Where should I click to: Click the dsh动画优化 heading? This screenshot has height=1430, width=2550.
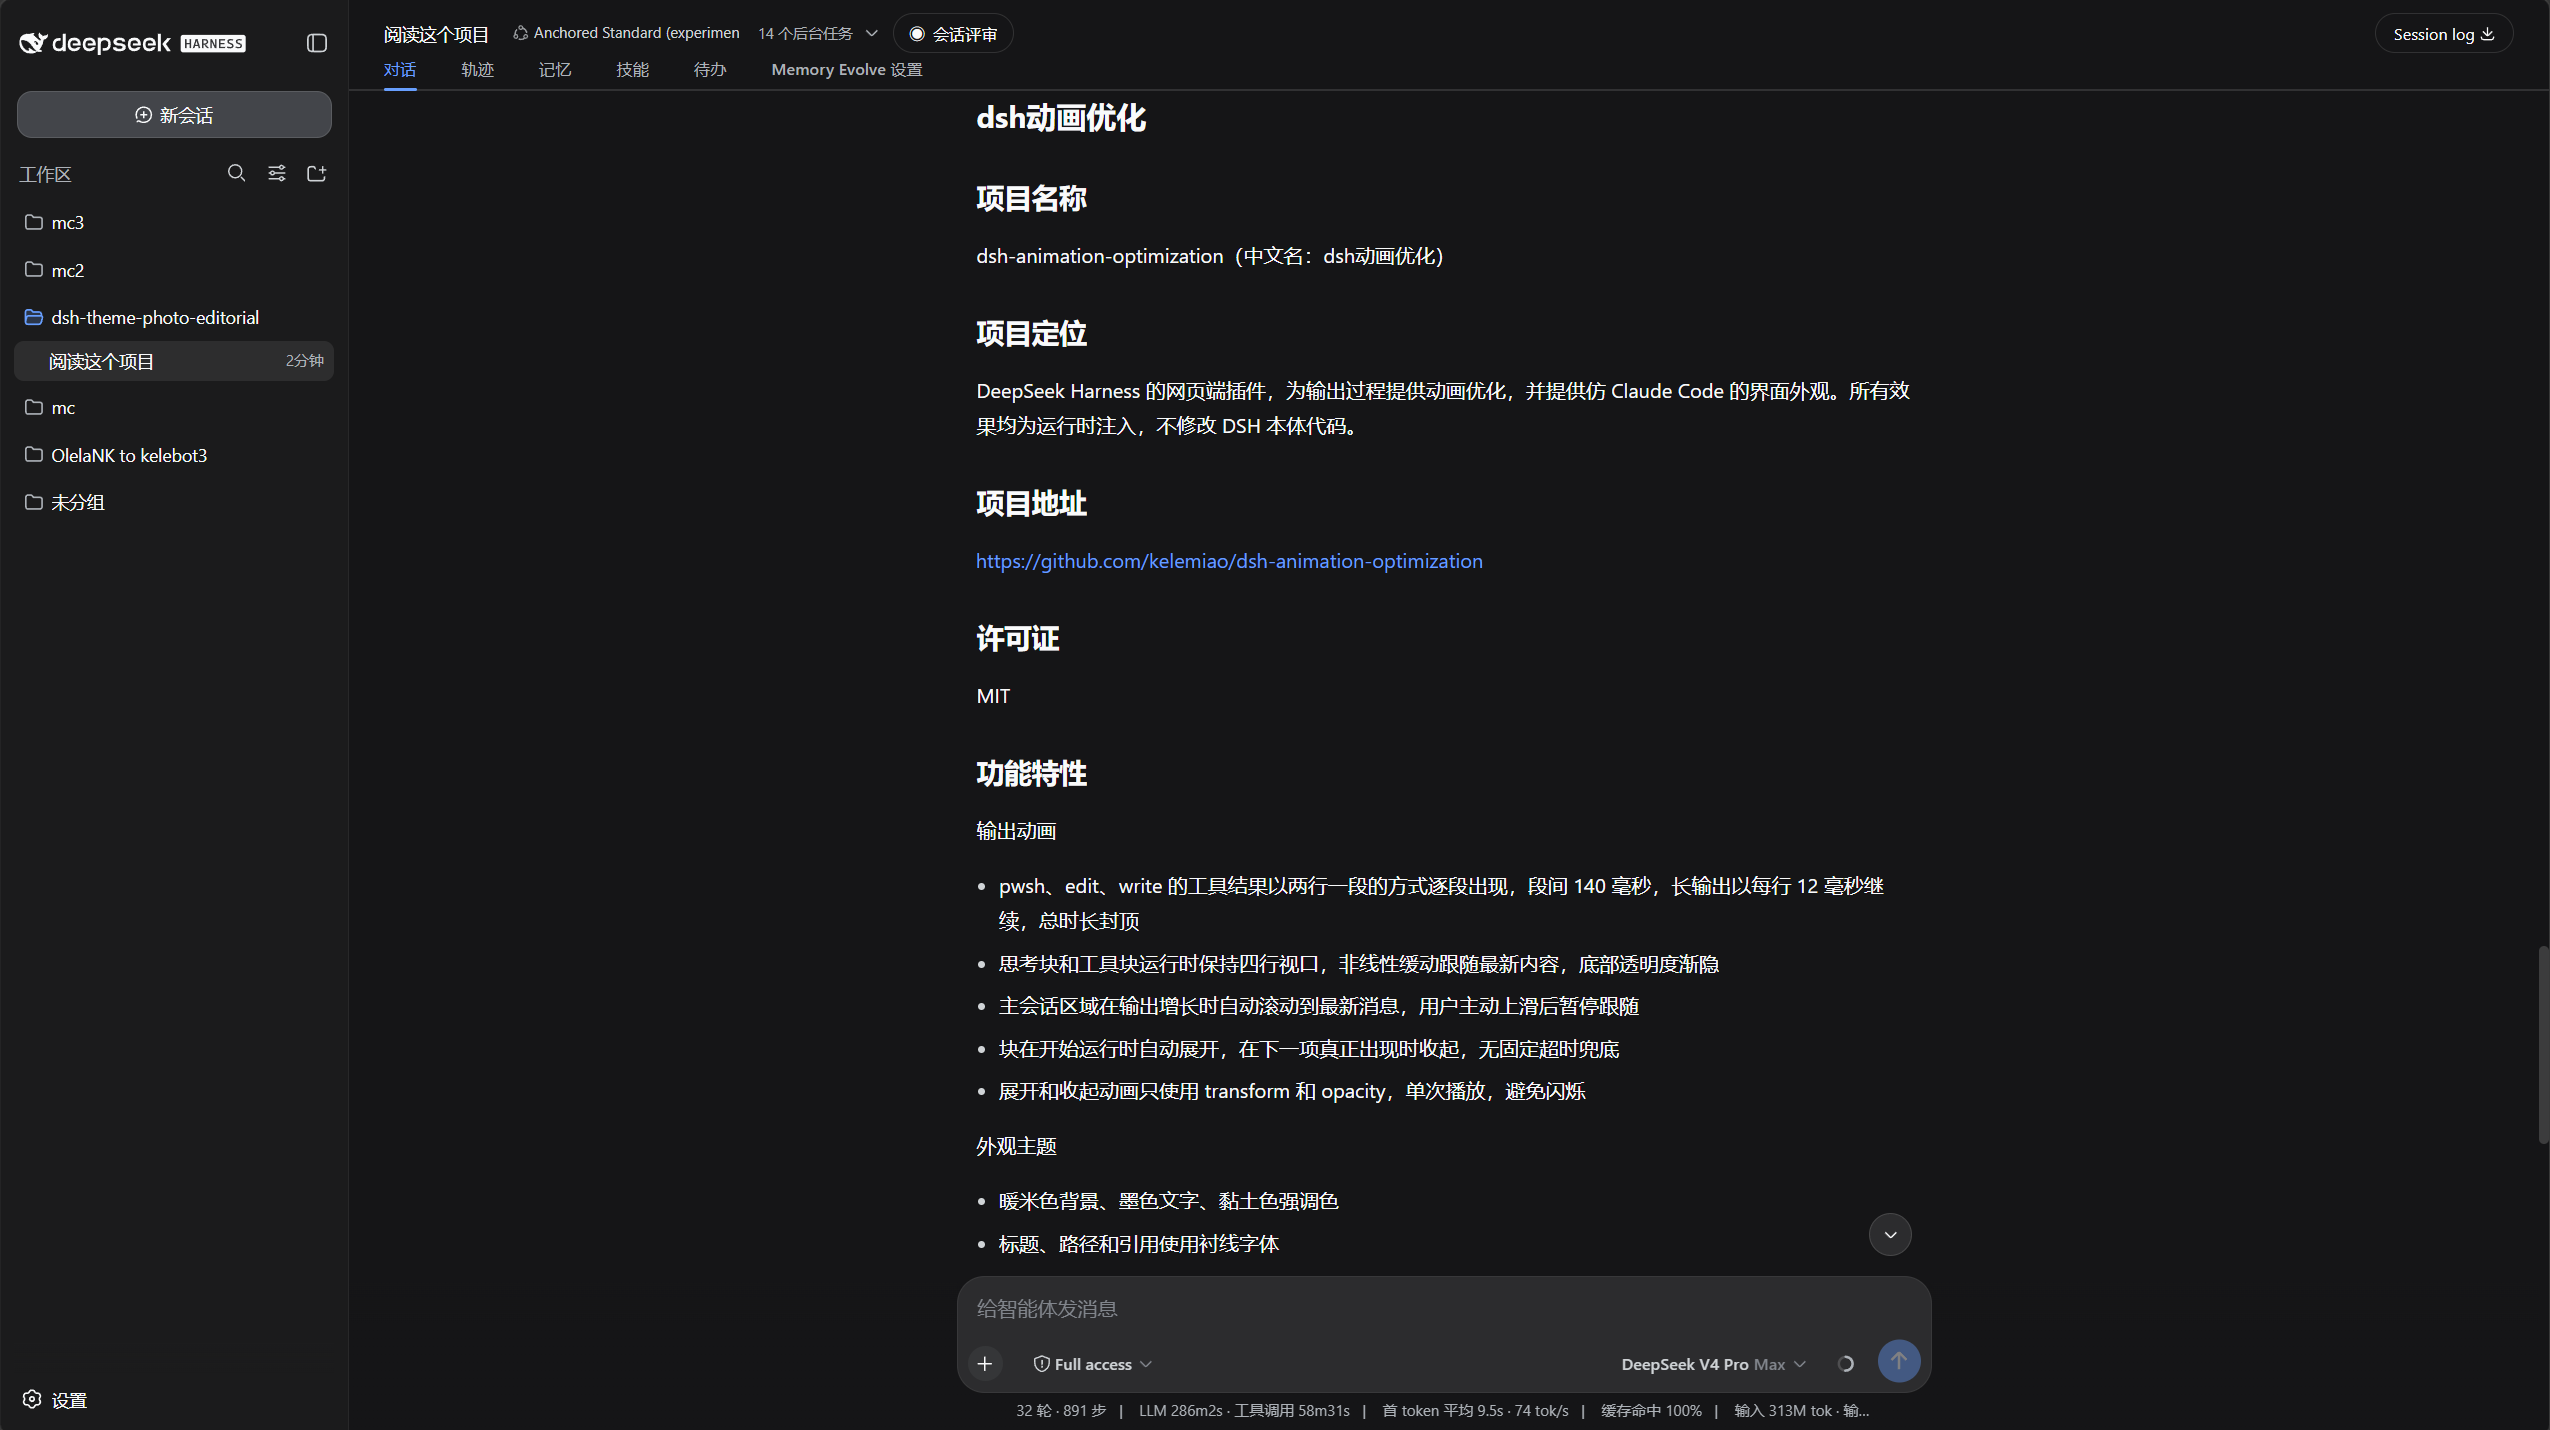click(x=1060, y=118)
